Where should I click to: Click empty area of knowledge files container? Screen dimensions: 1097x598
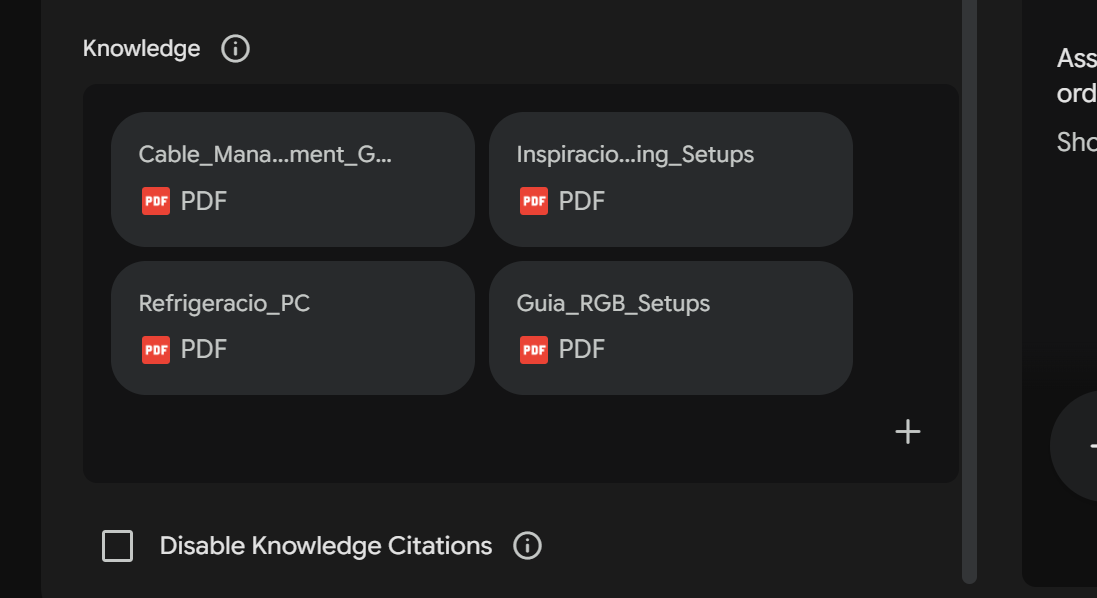tap(490, 441)
